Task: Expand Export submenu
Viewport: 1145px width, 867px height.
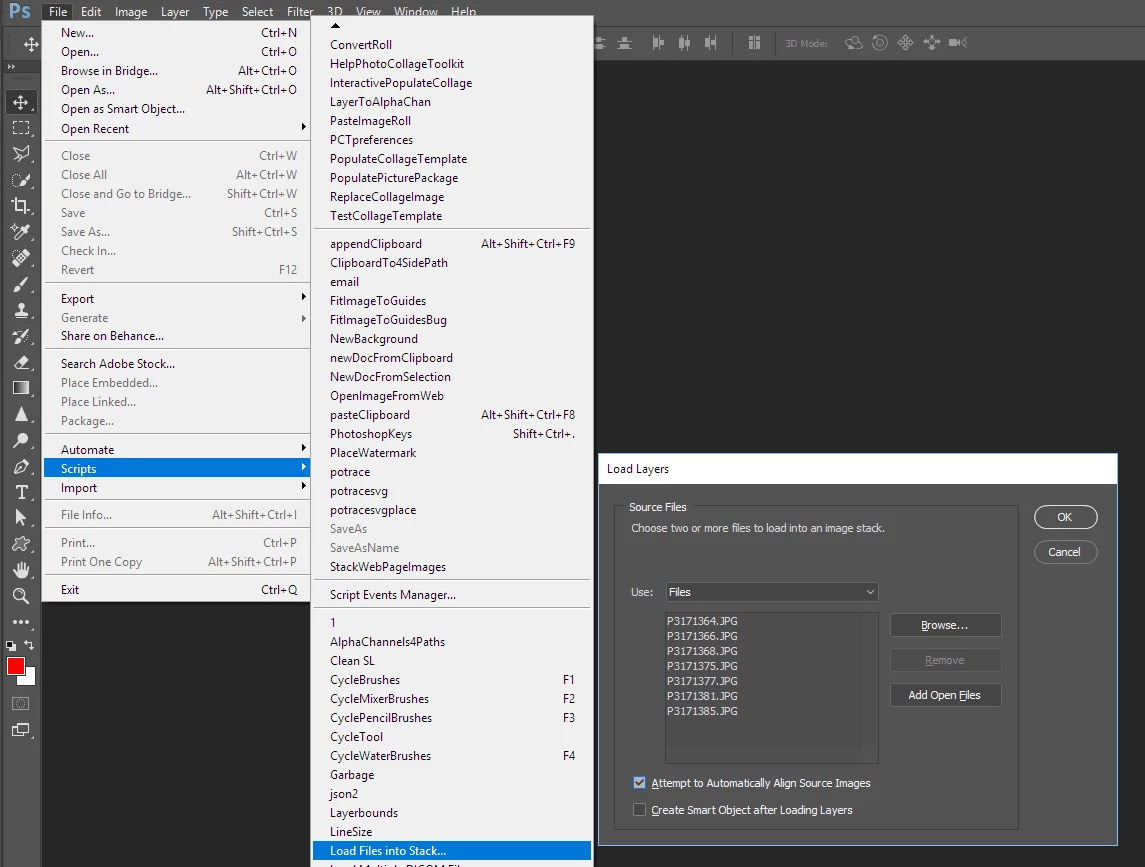Action: click(x=177, y=299)
